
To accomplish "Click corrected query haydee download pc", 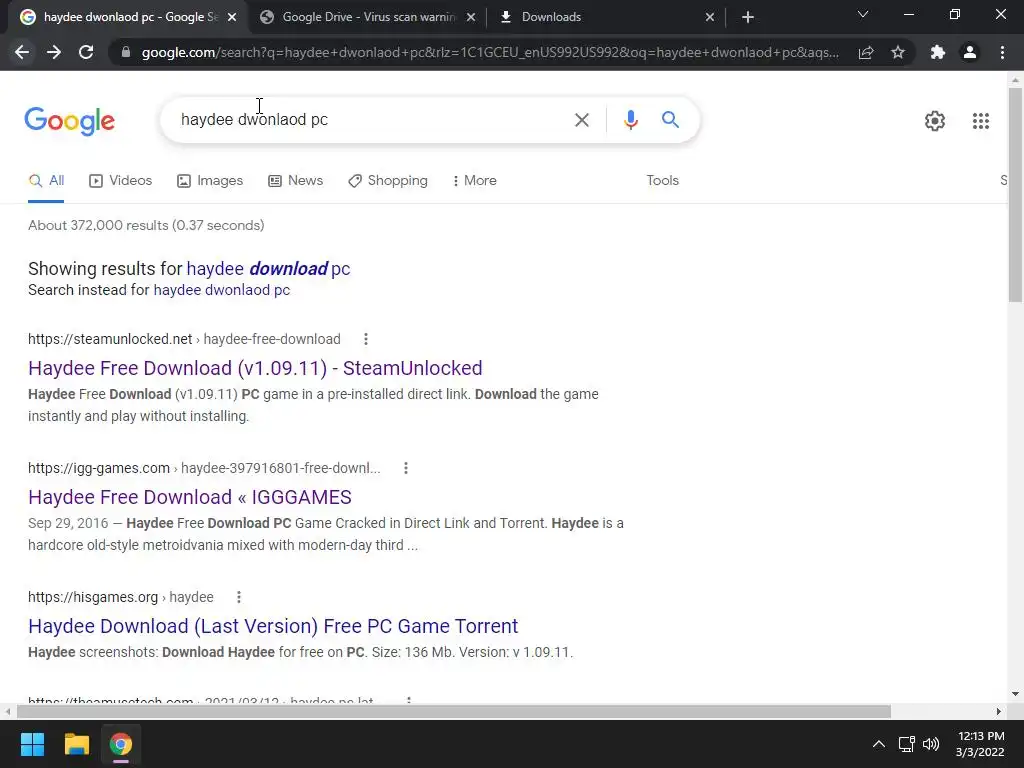I will point(268,269).
